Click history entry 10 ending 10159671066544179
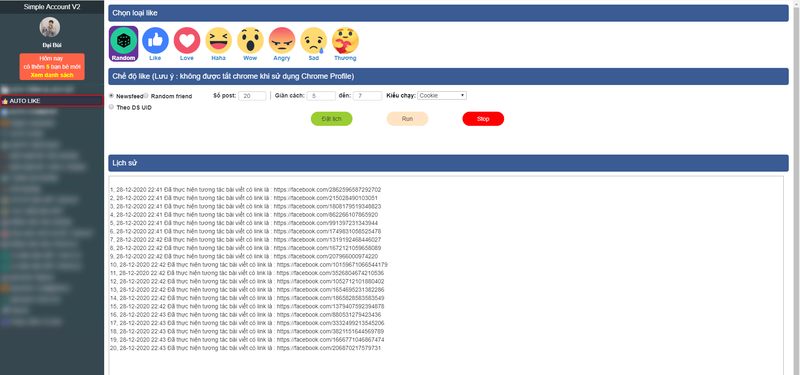 point(249,265)
